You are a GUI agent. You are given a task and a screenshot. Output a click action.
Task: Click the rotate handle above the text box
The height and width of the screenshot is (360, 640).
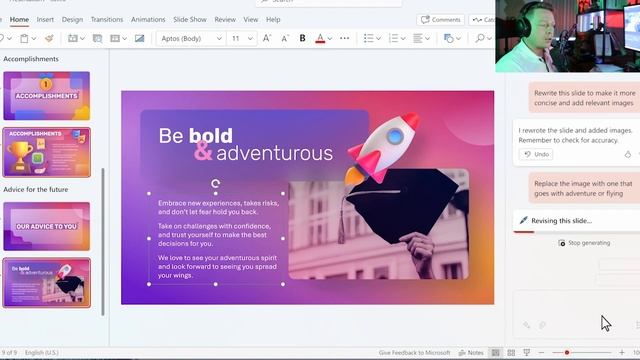pyautogui.click(x=216, y=183)
